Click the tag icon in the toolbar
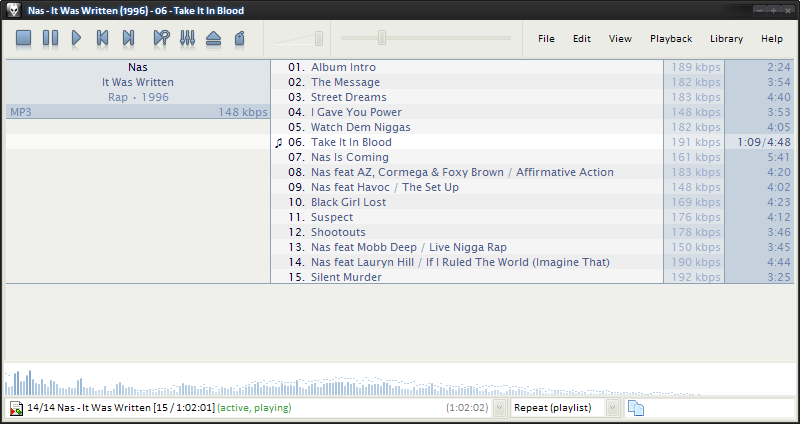 pos(239,38)
